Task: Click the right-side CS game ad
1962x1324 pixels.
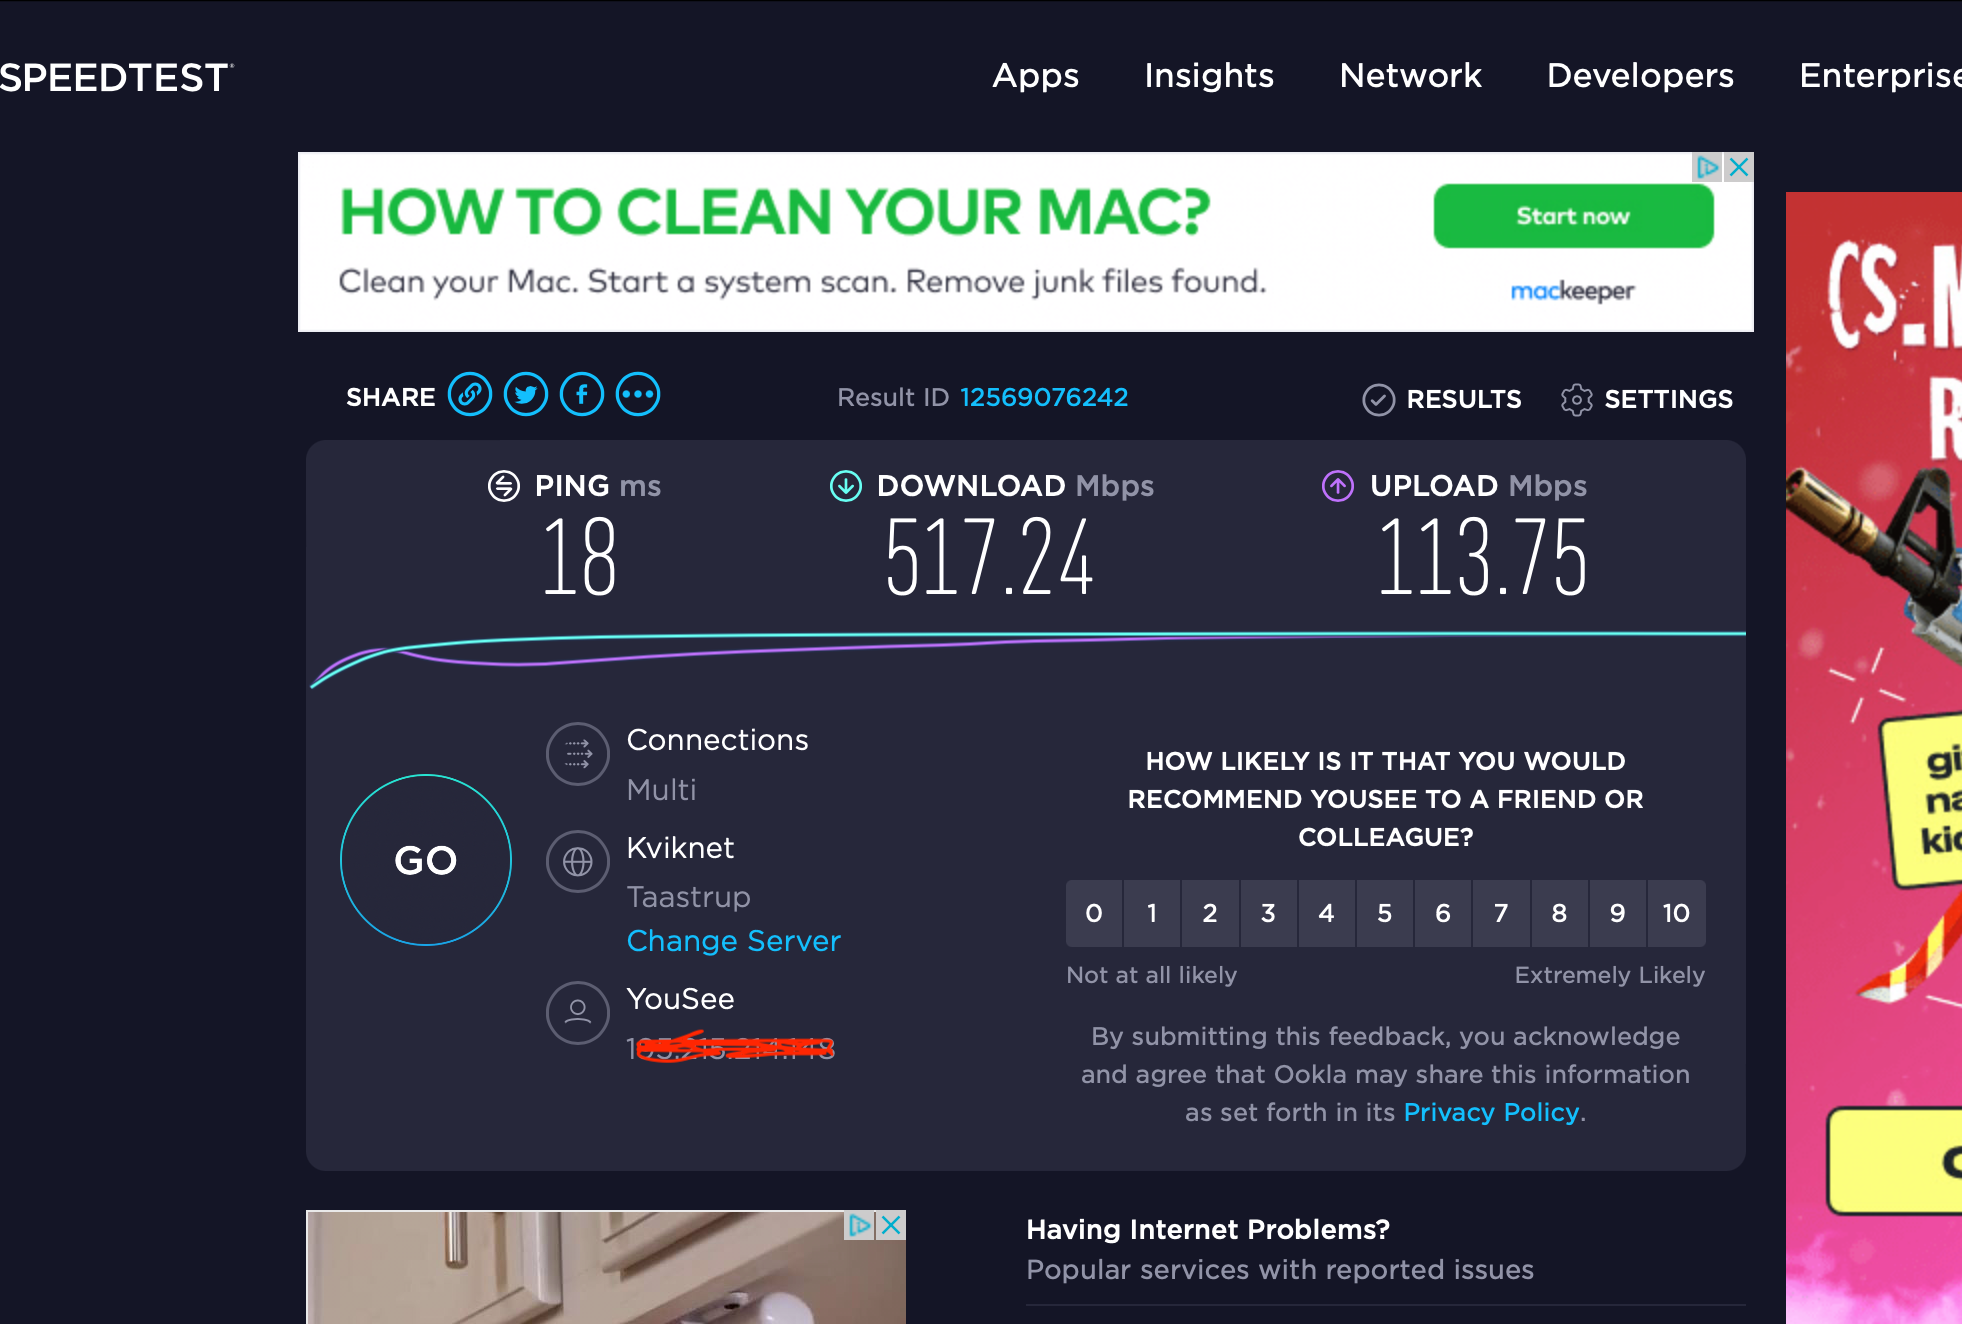Action: tap(1874, 758)
